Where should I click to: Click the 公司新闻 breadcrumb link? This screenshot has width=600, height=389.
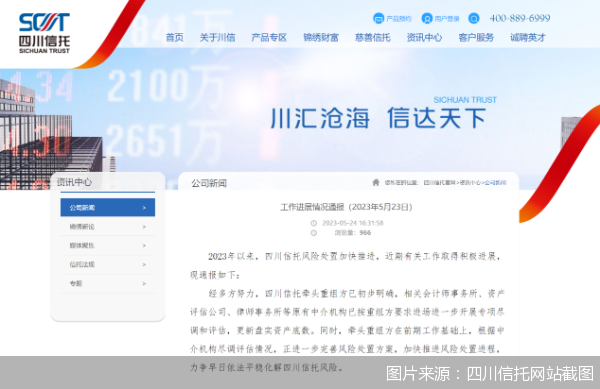point(496,182)
